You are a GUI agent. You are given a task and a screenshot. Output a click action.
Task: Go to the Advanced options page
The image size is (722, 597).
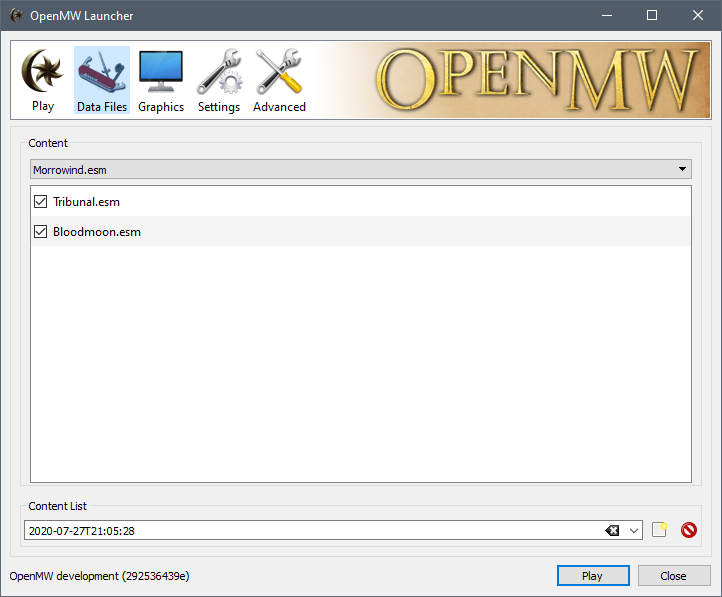279,81
